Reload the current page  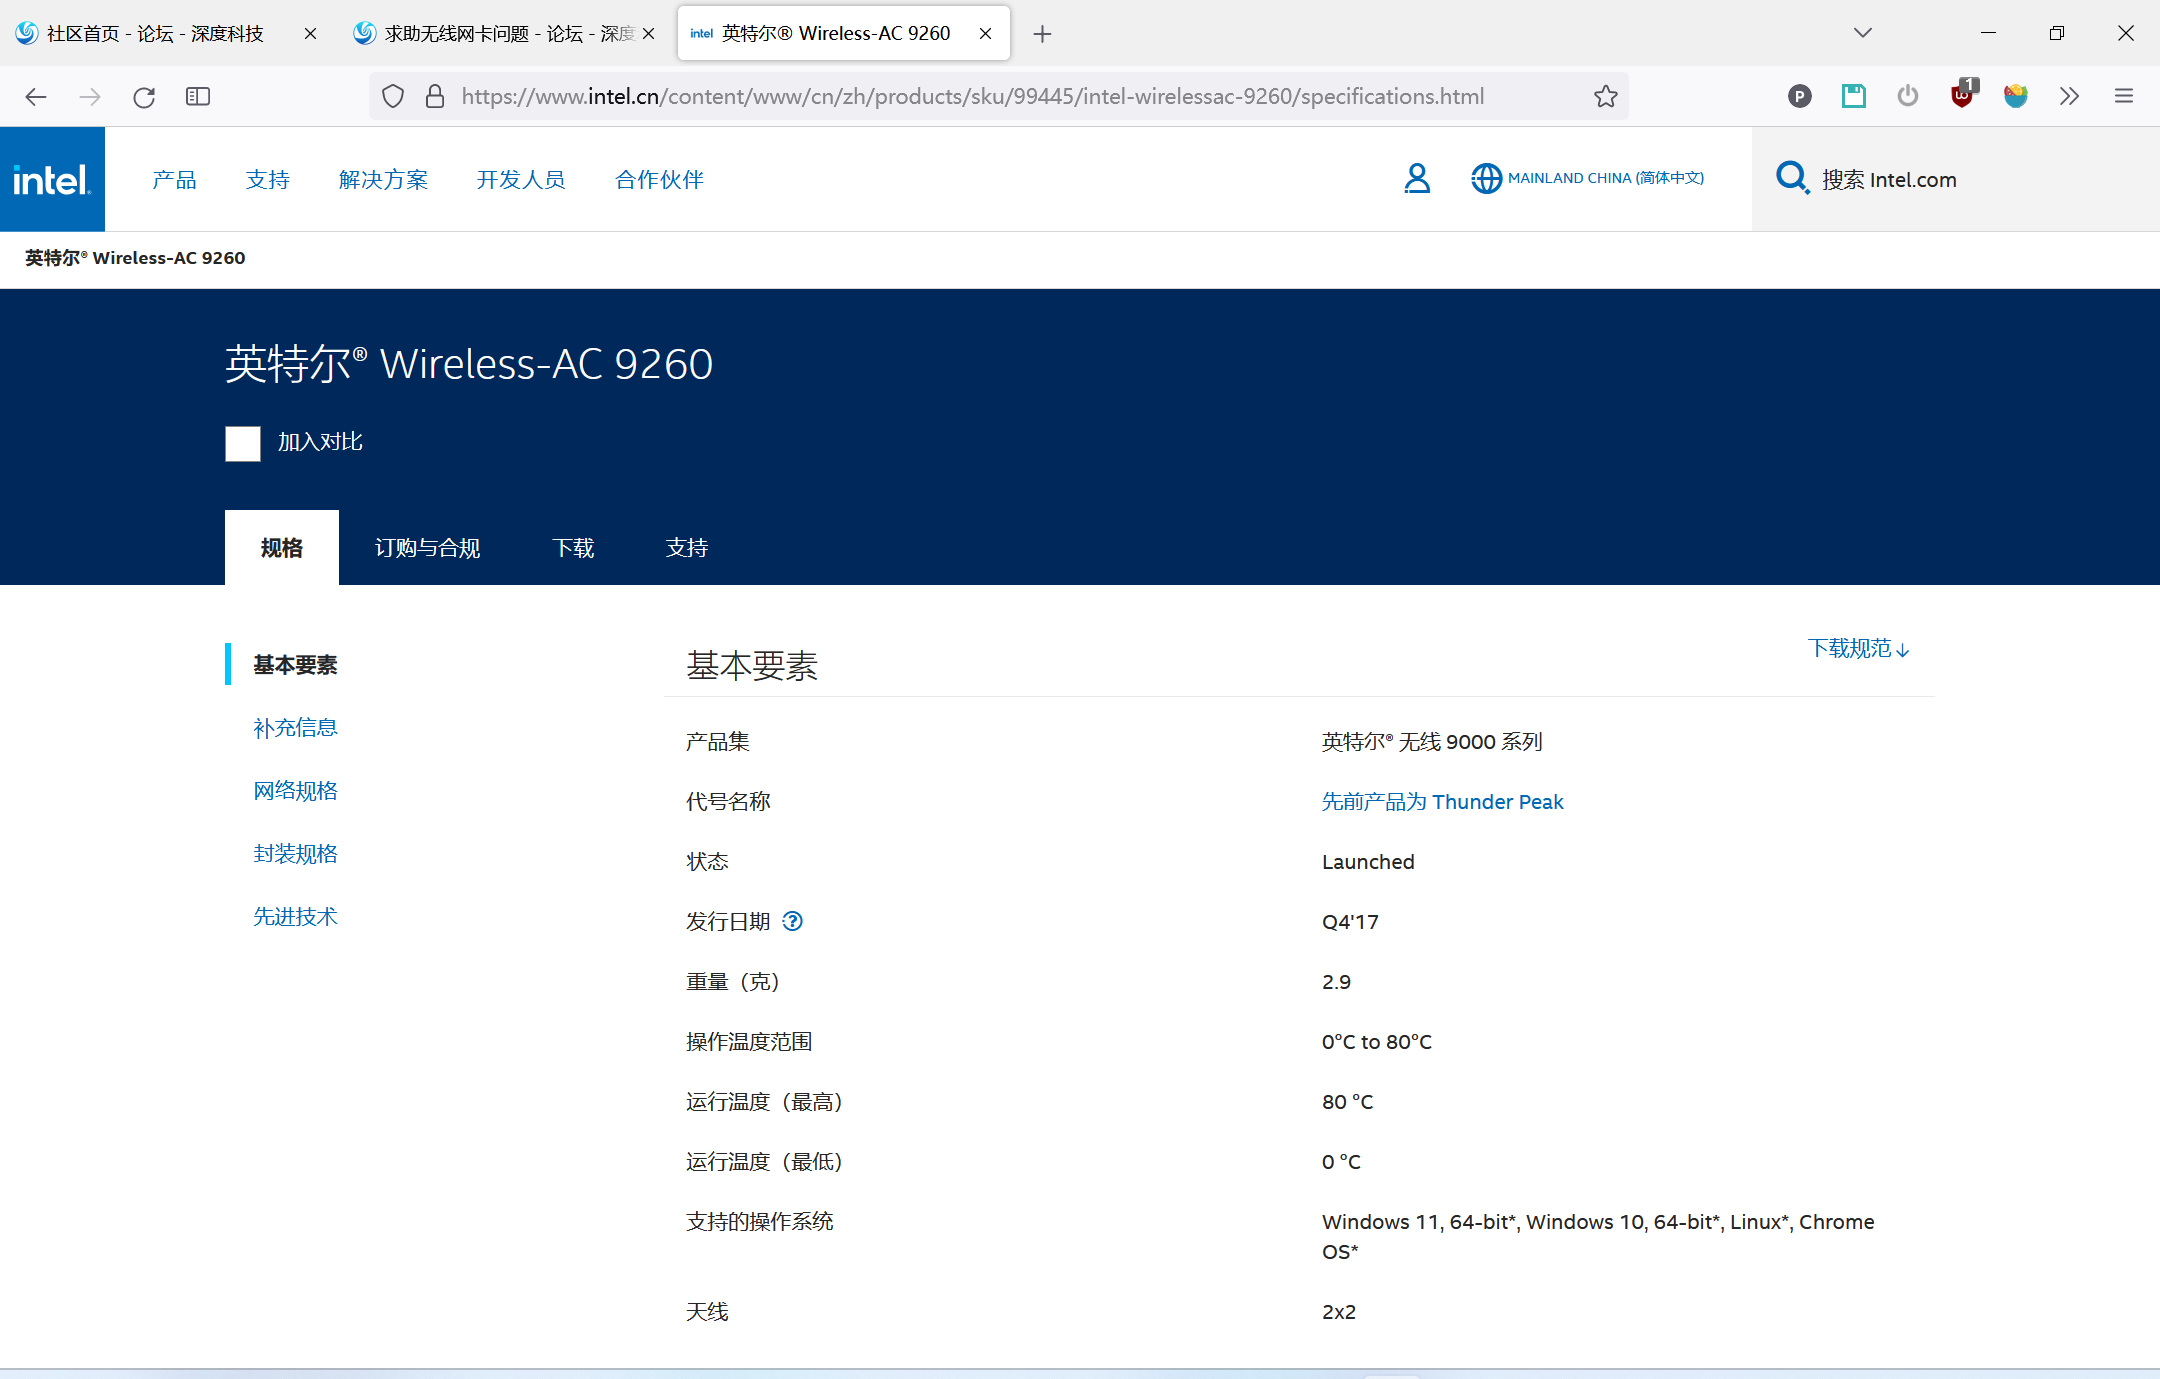tap(143, 96)
